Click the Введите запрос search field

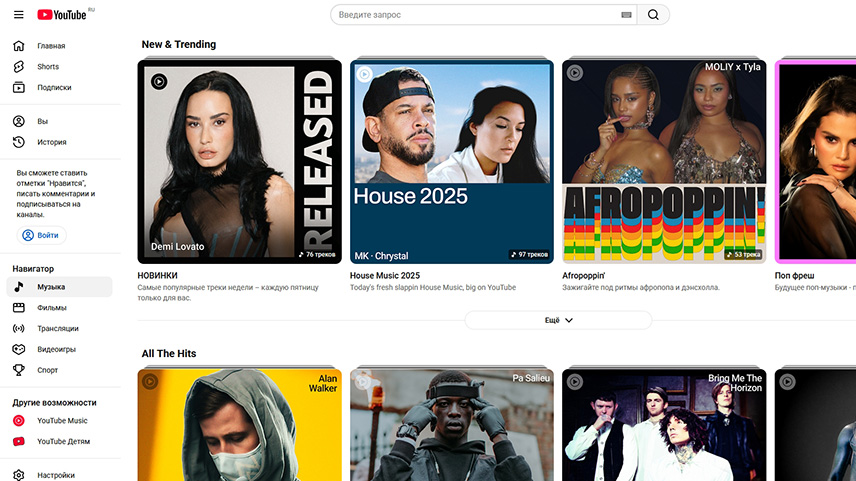pos(475,15)
